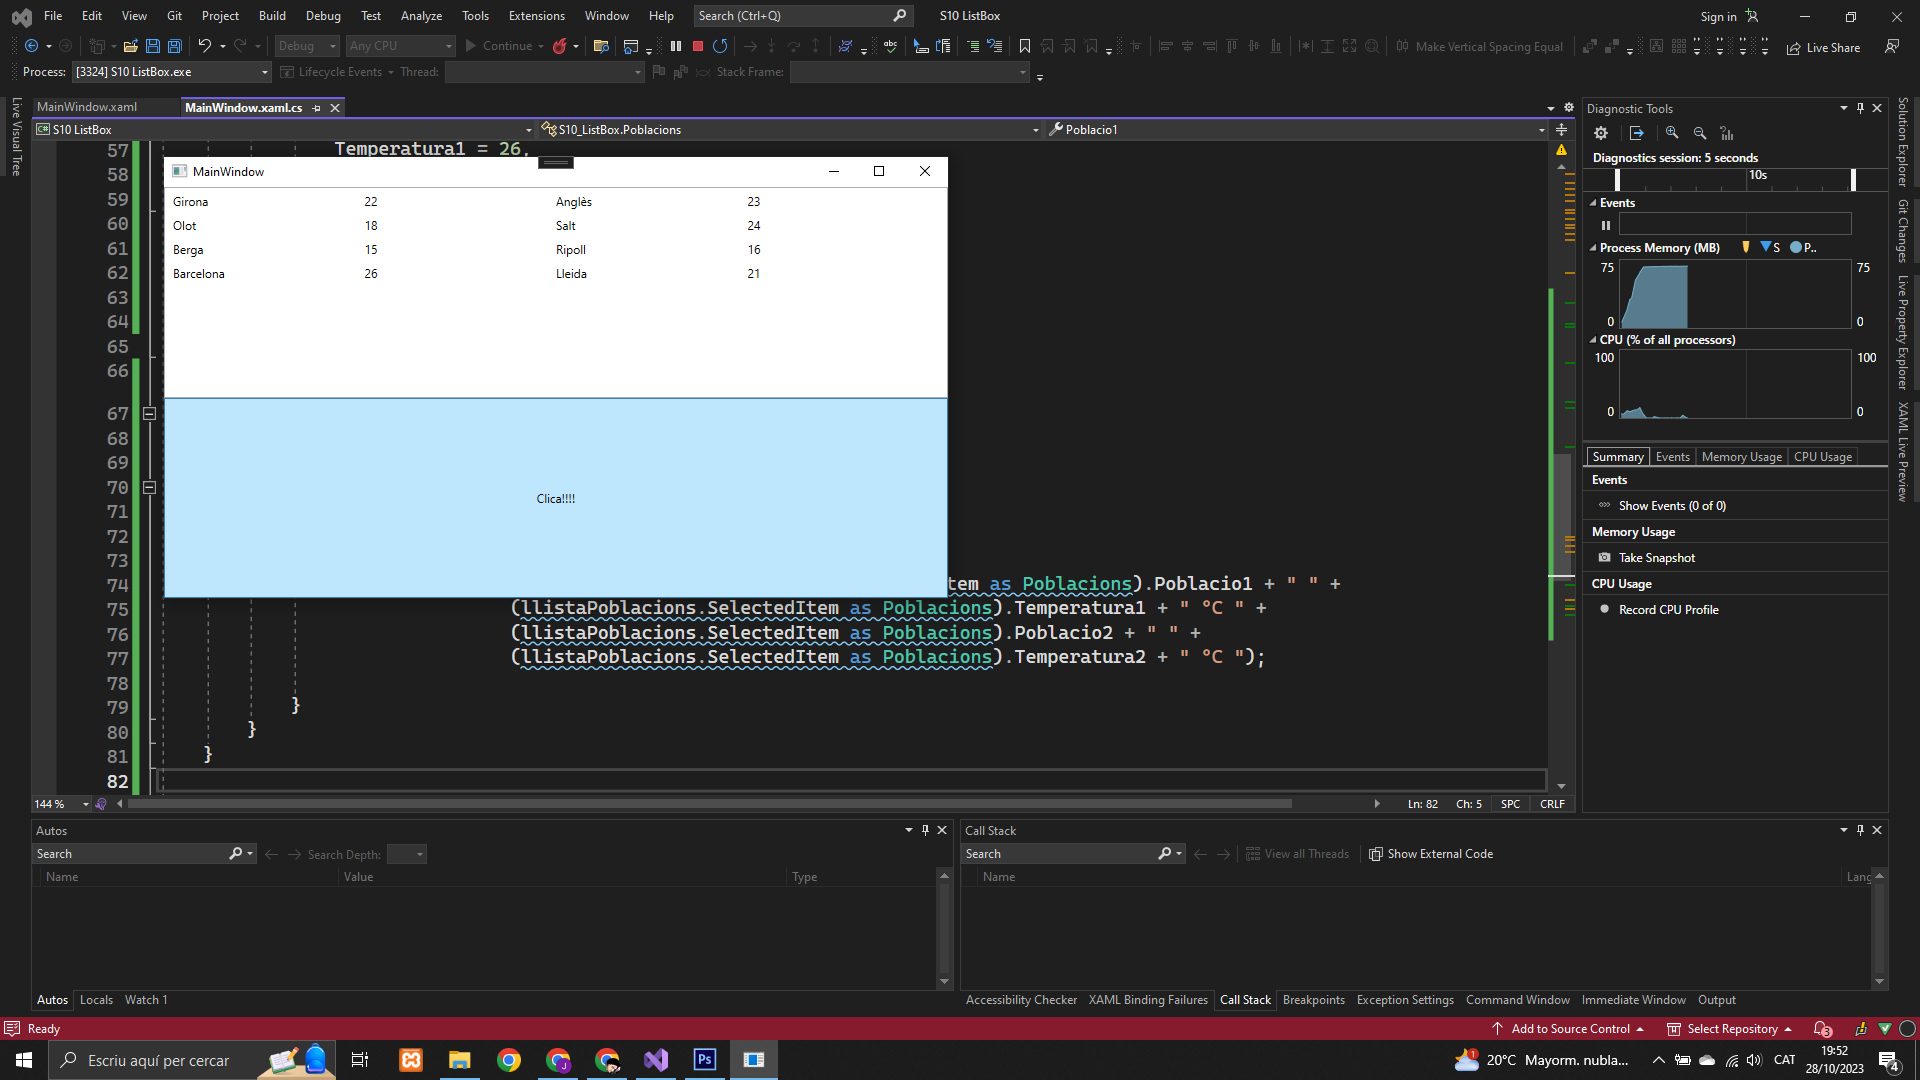
Task: Open Diagnostic Tools settings gear
Action: click(x=1601, y=133)
